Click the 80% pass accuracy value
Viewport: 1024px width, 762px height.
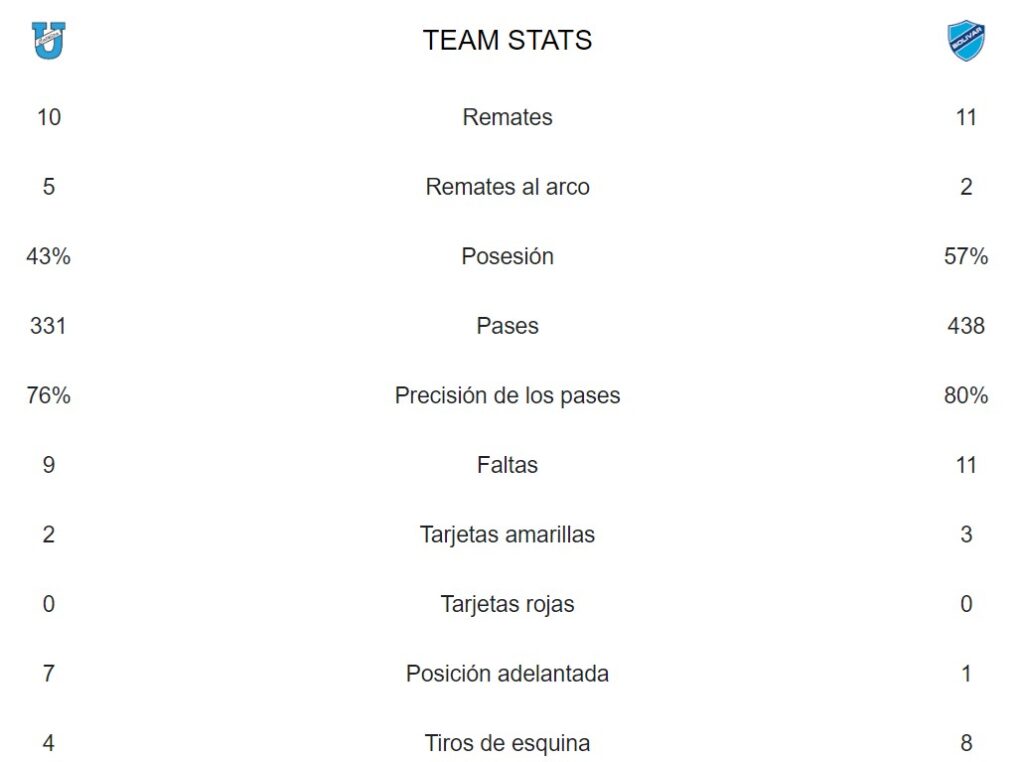click(x=966, y=396)
